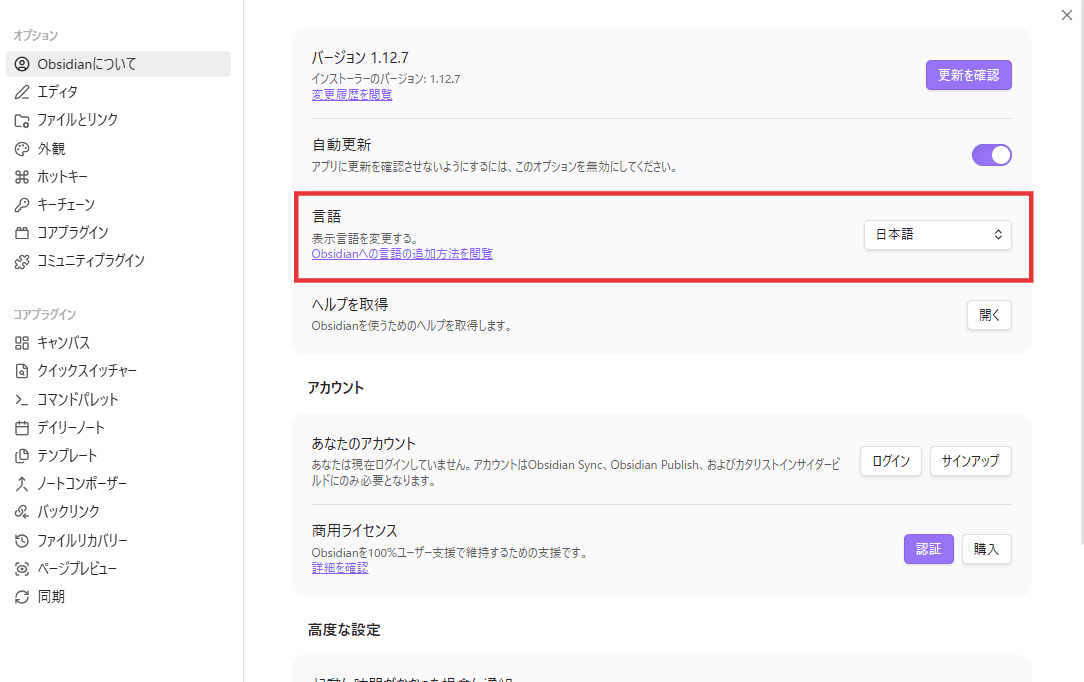
Task: Follow the Obsidianへの言語の追加方法を閲覧 link
Action: coord(402,254)
